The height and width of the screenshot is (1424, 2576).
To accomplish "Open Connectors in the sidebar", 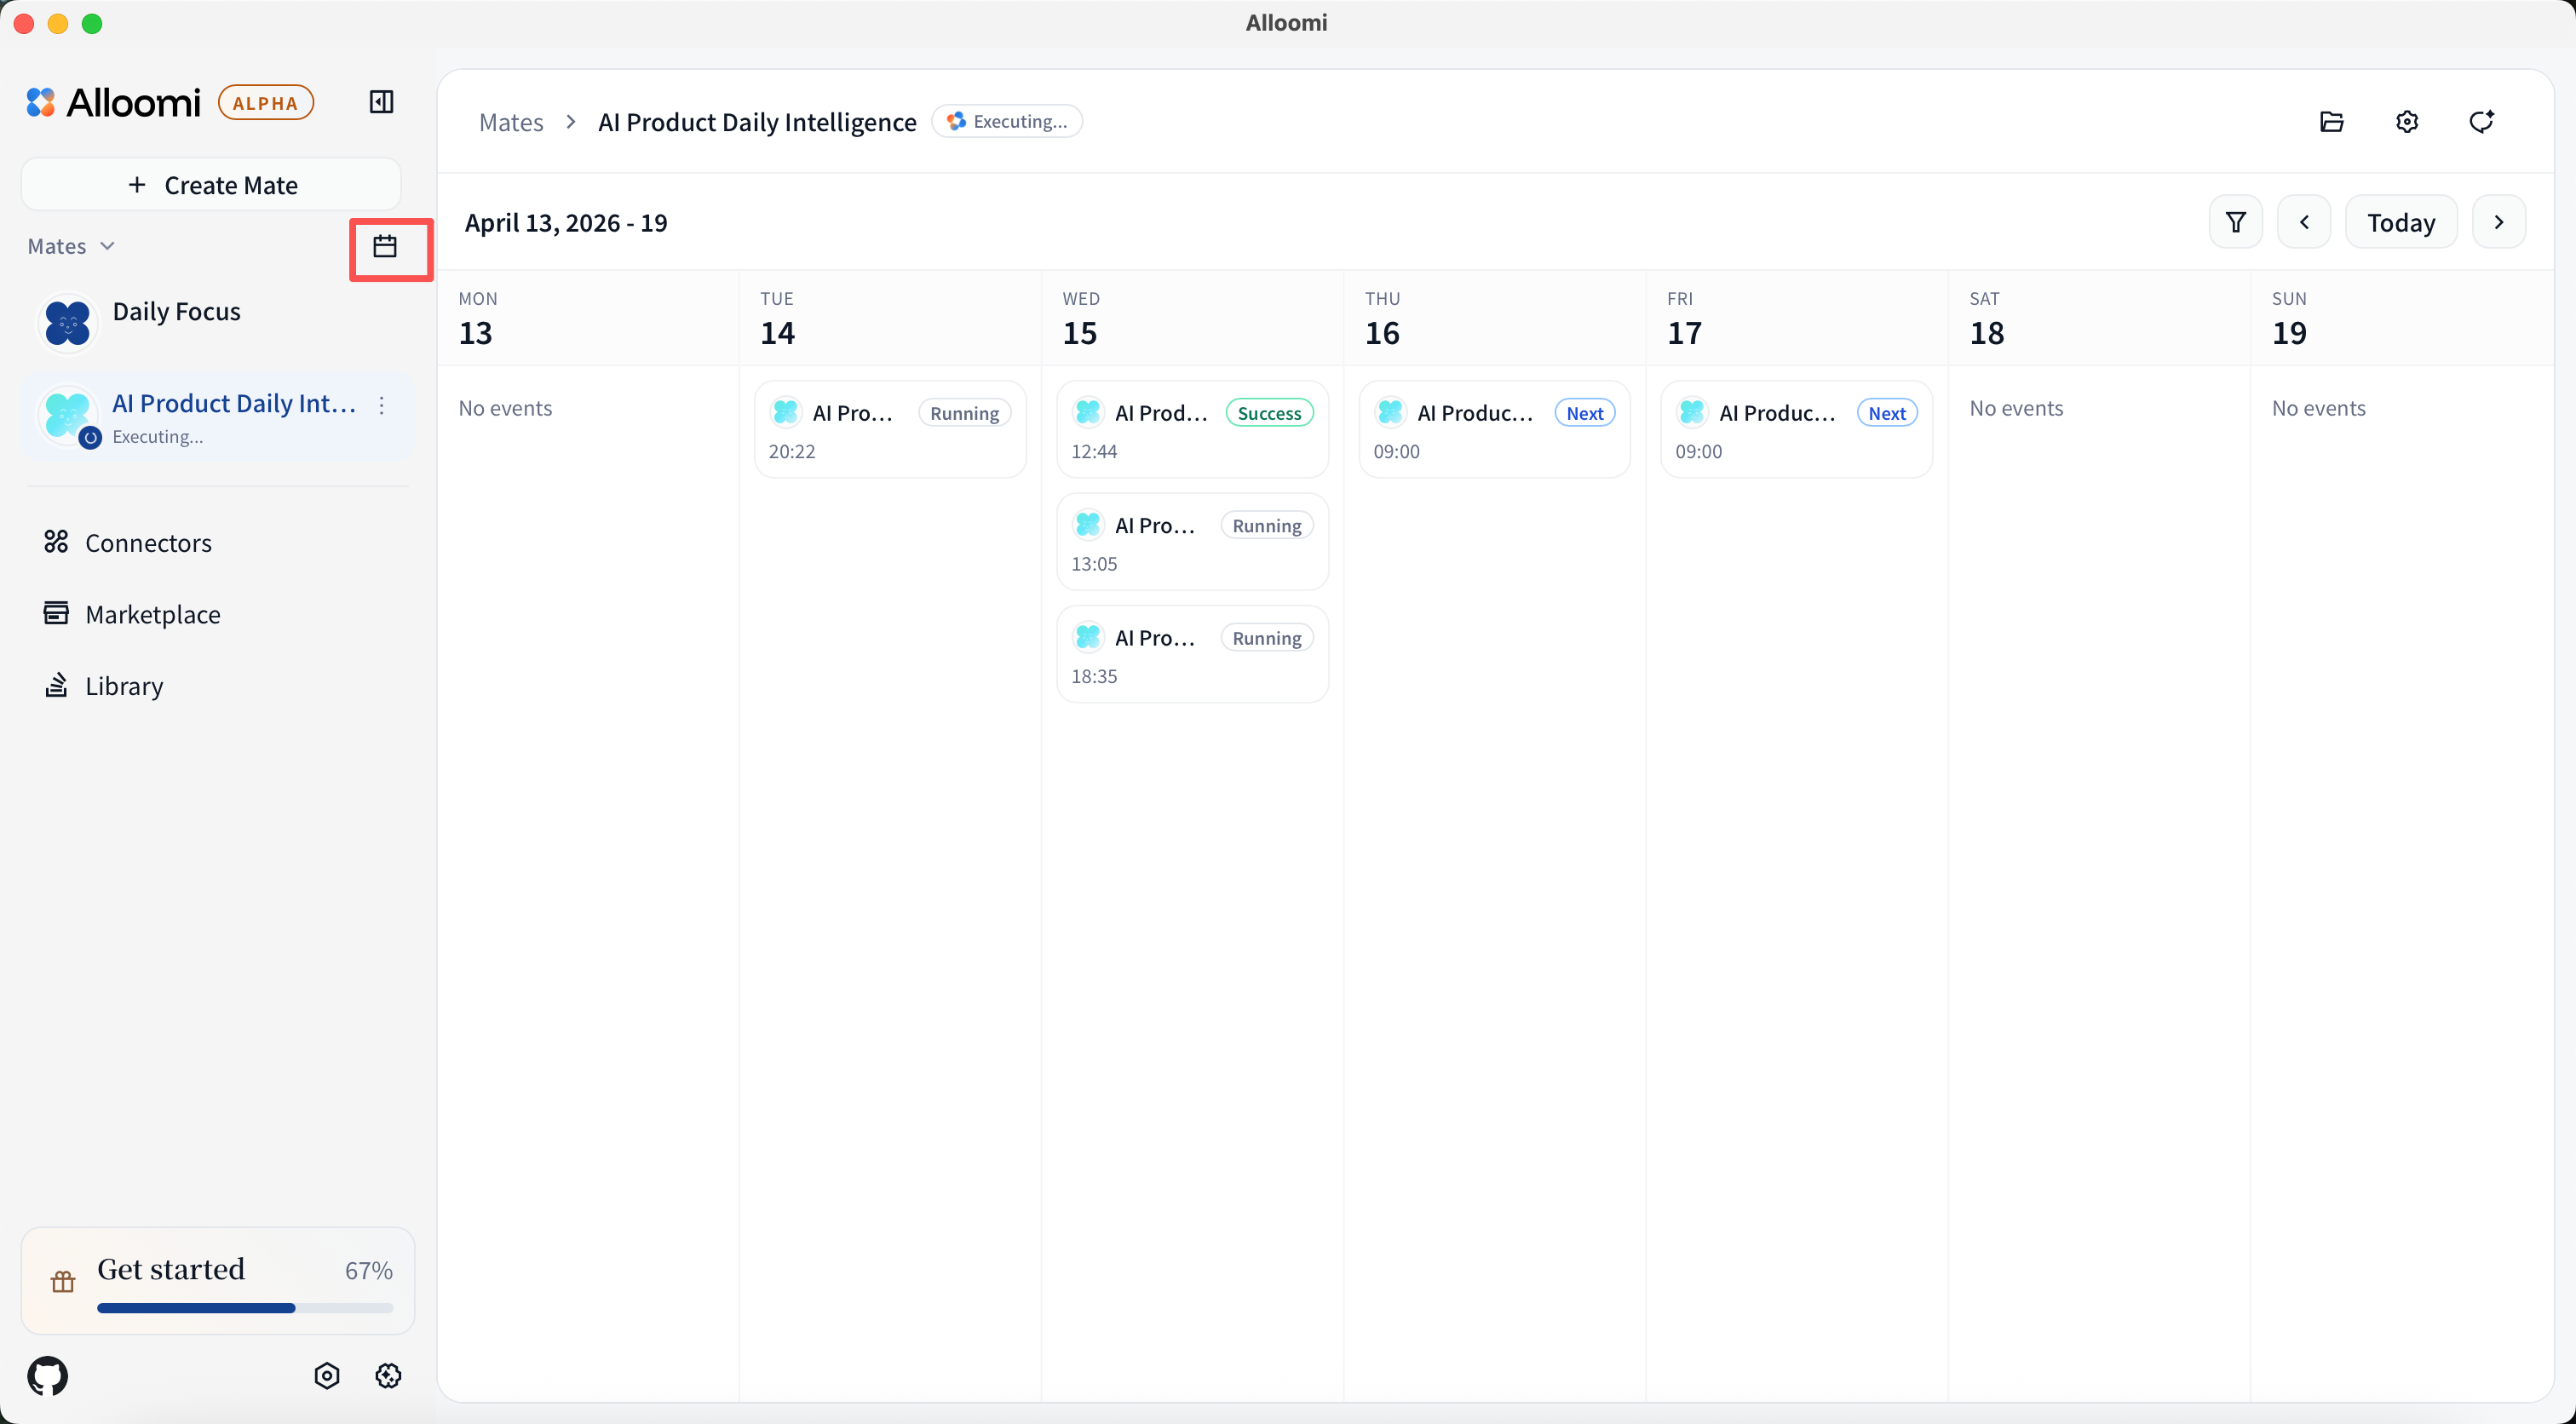I will pos(148,542).
